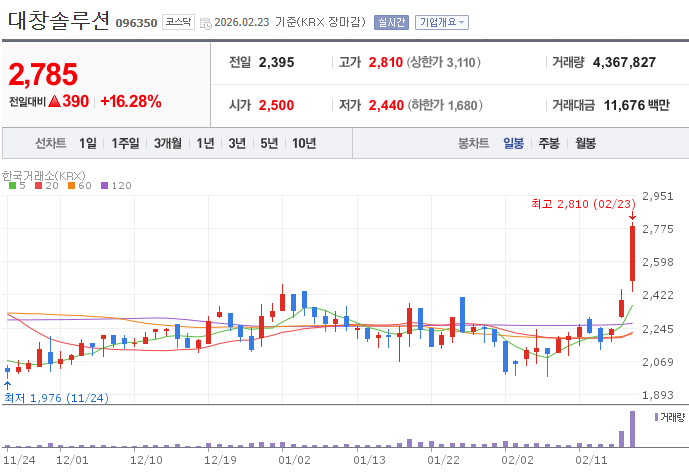Select the 1년 line chart tab
This screenshot has height=472, width=689.
click(x=205, y=143)
